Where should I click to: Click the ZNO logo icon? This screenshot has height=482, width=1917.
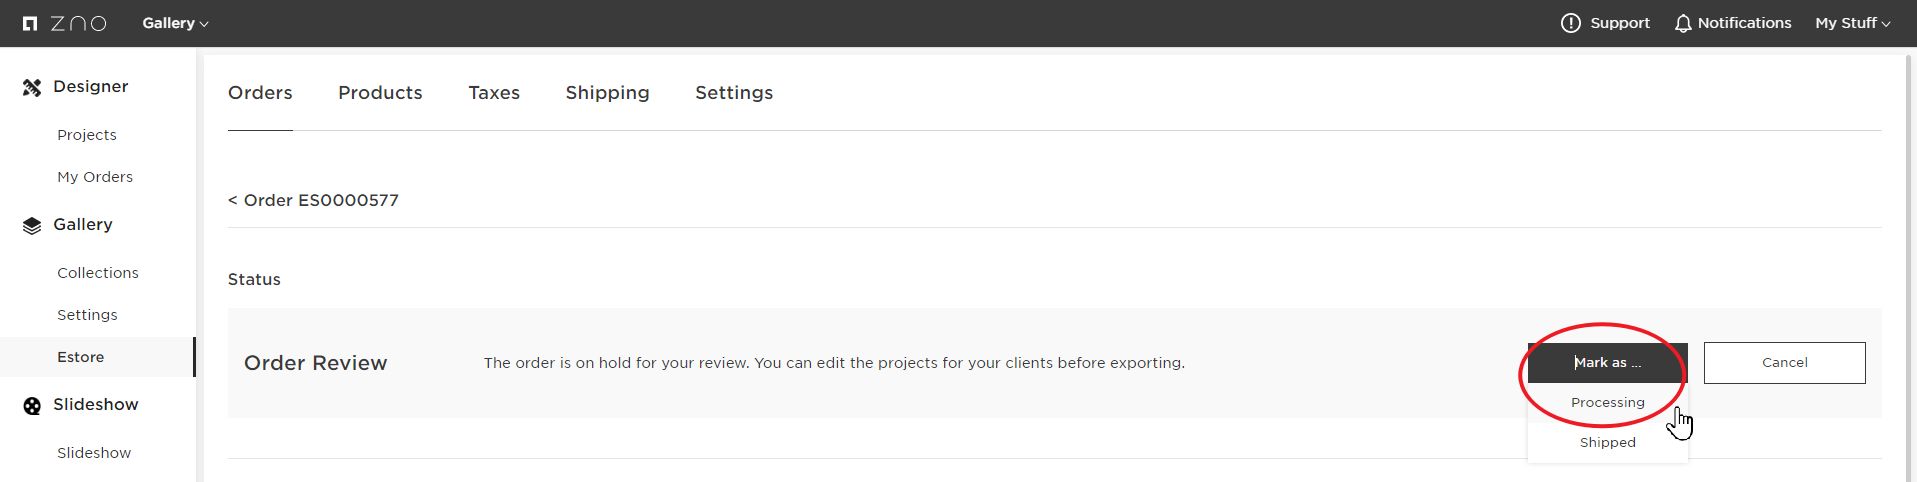pyautogui.click(x=30, y=23)
